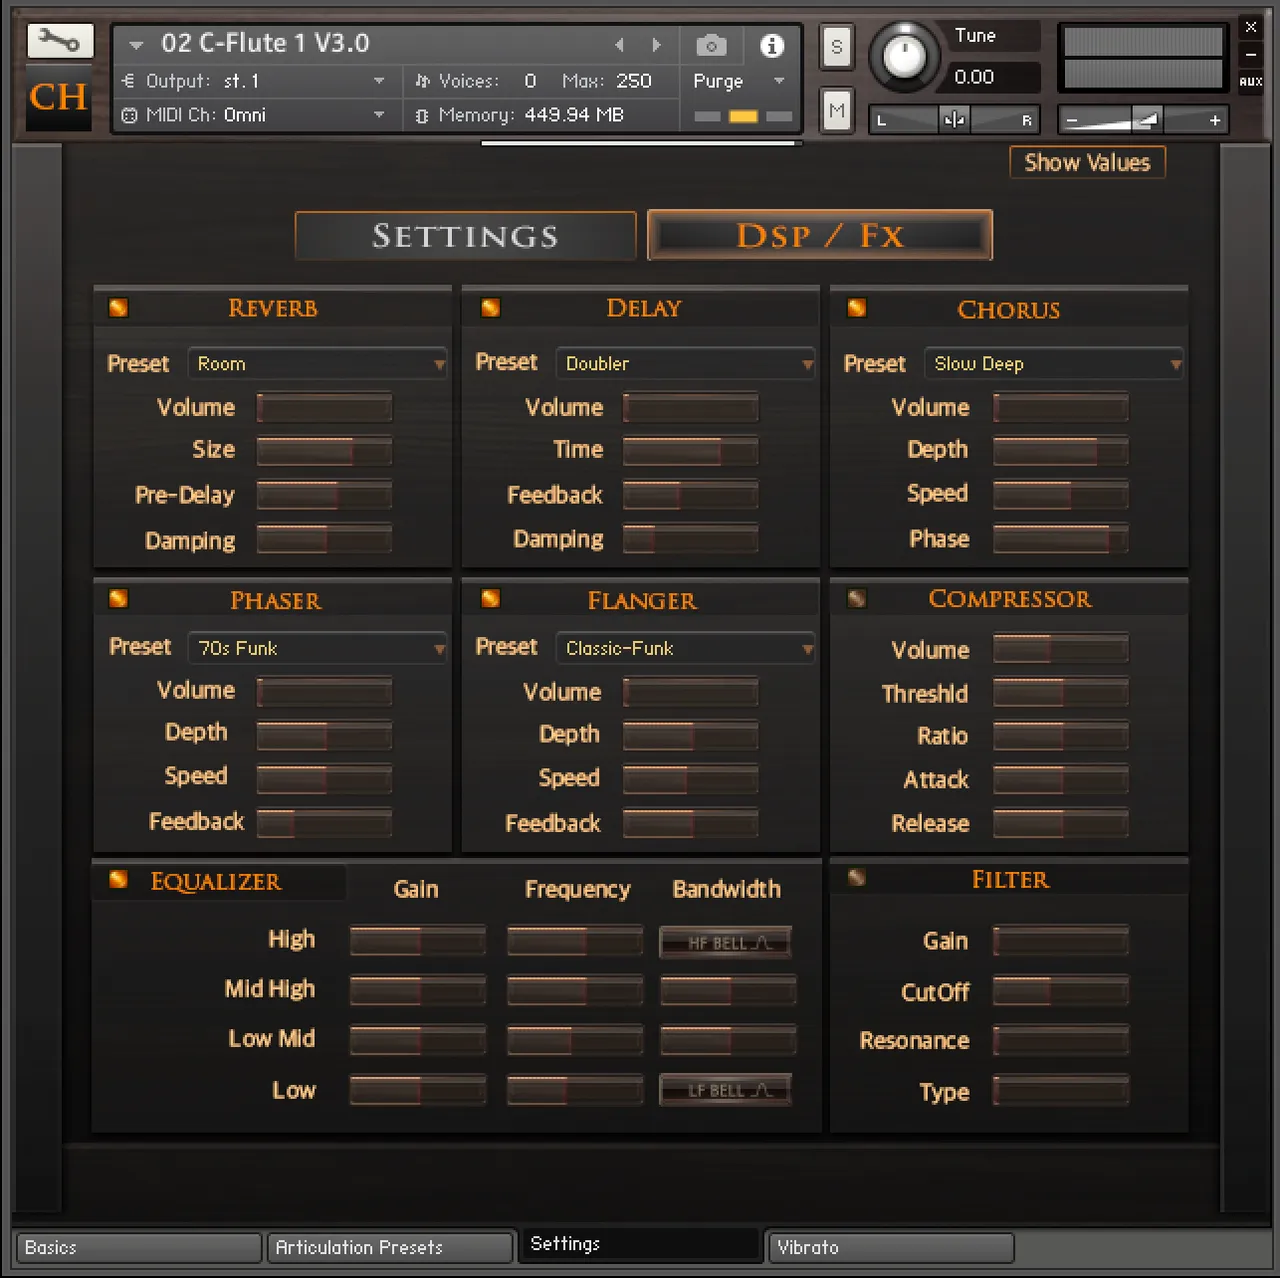Open the Purge dropdown menu
The width and height of the screenshot is (1280, 1278).
[738, 81]
